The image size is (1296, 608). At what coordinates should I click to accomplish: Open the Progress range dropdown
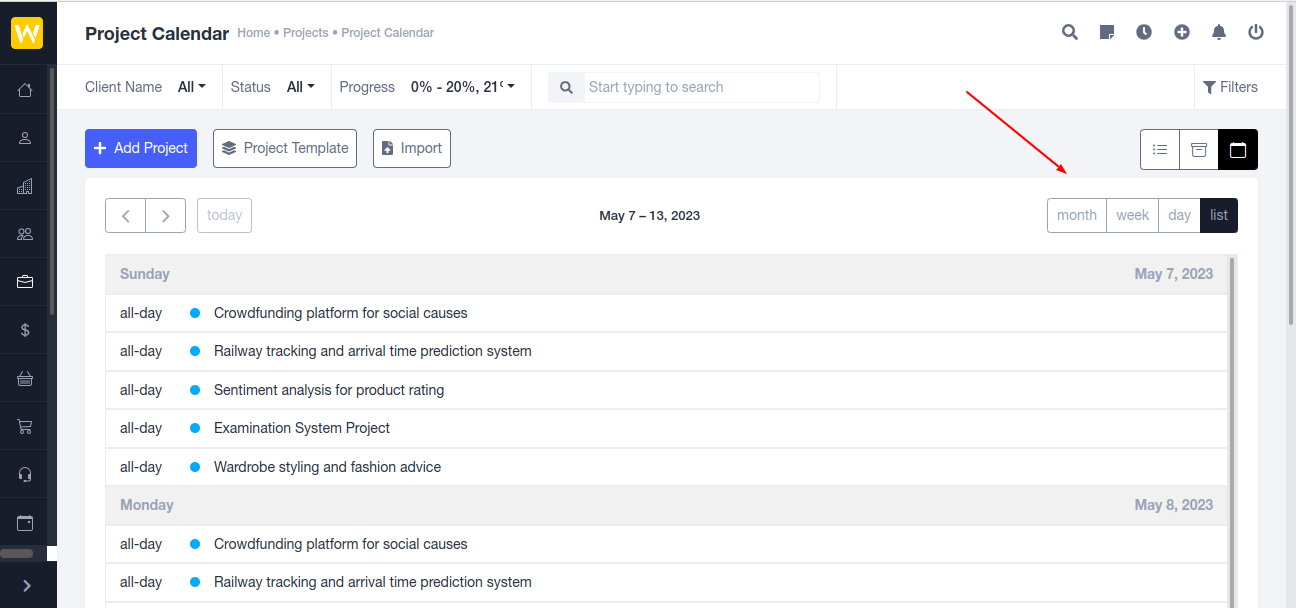pyautogui.click(x=463, y=87)
